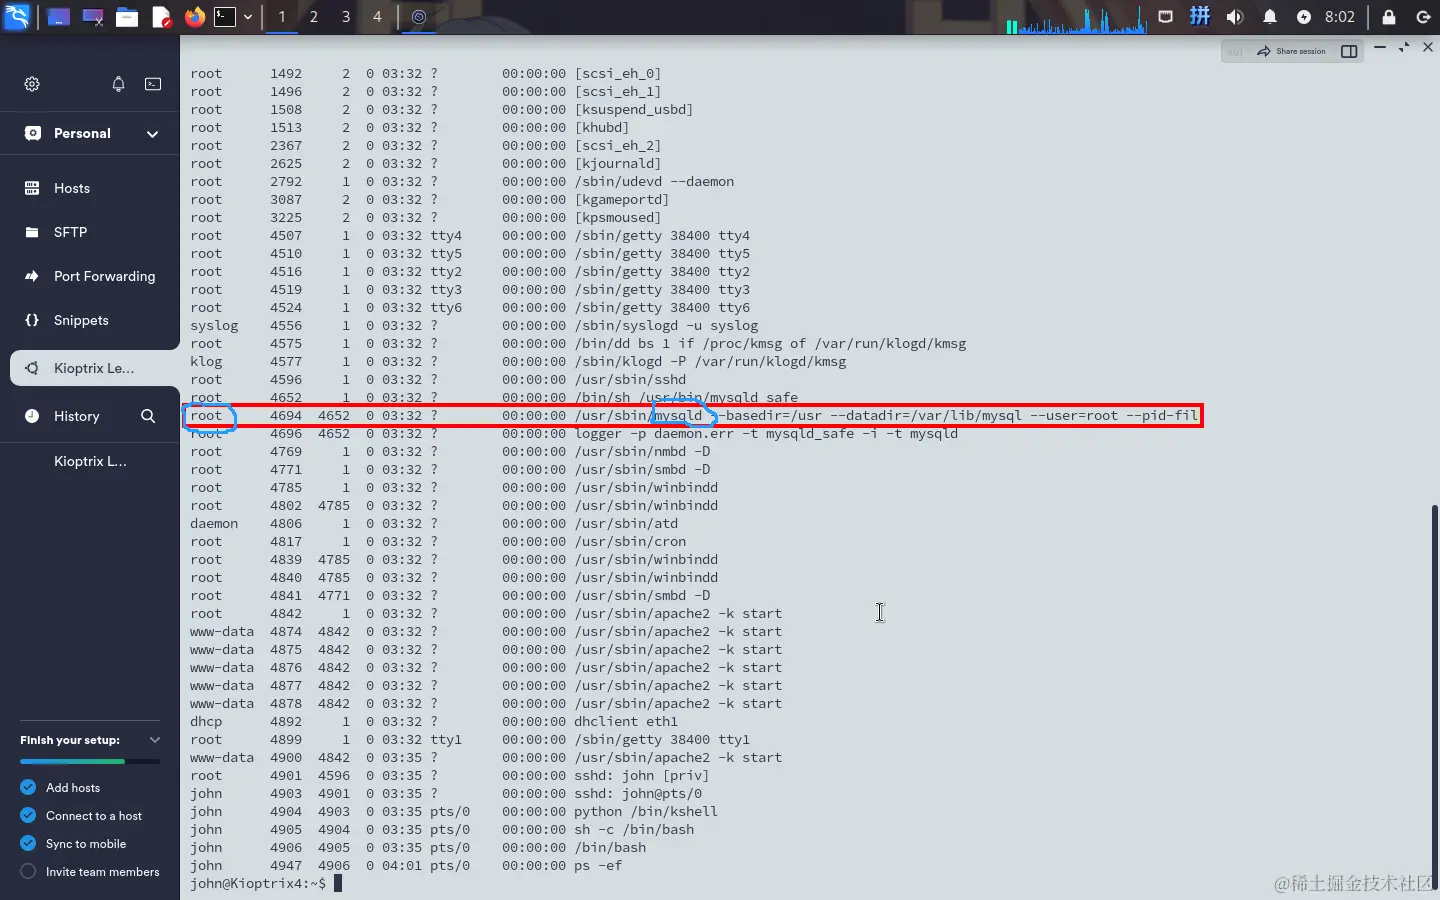Switch to workspace 3
The height and width of the screenshot is (900, 1440).
[x=346, y=17]
